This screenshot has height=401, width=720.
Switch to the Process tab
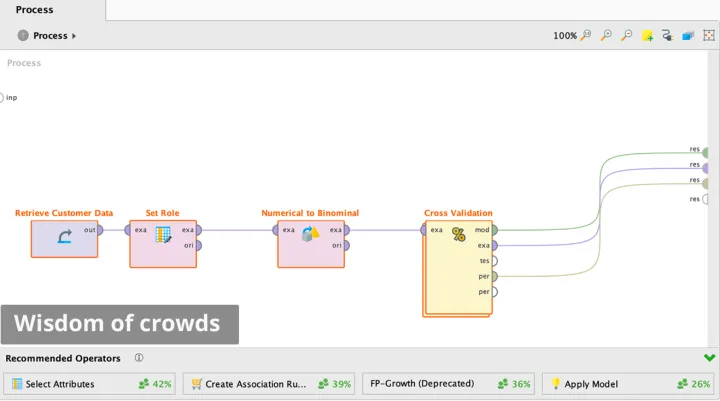pyautogui.click(x=35, y=10)
